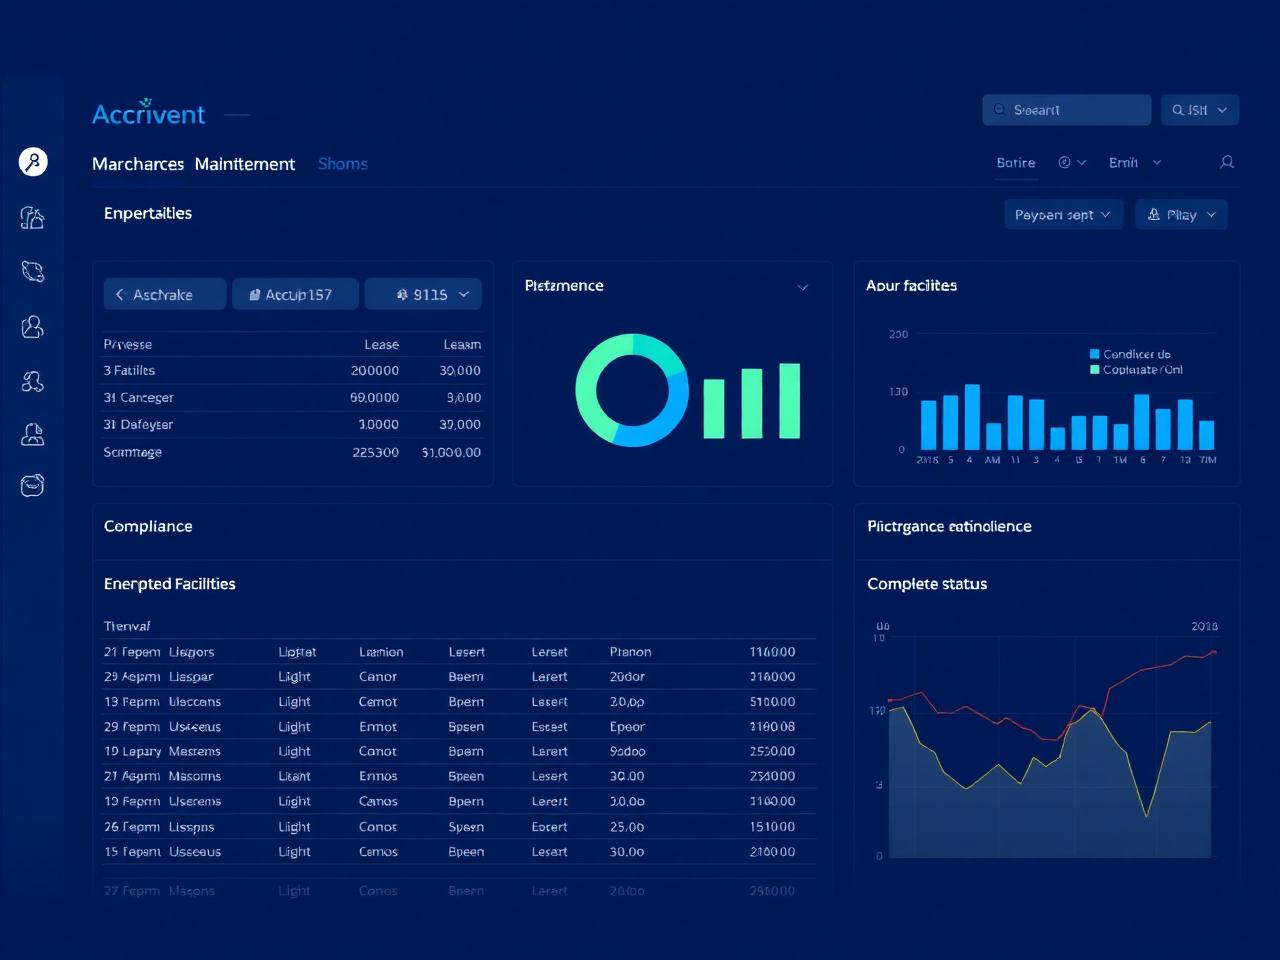
Task: Open the Marchances tab
Action: point(138,164)
